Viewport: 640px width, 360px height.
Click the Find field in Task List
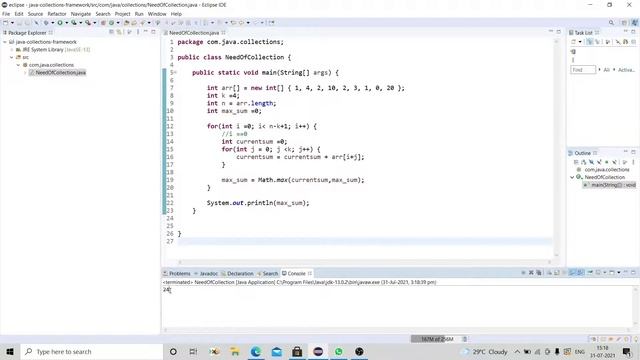click(583, 70)
